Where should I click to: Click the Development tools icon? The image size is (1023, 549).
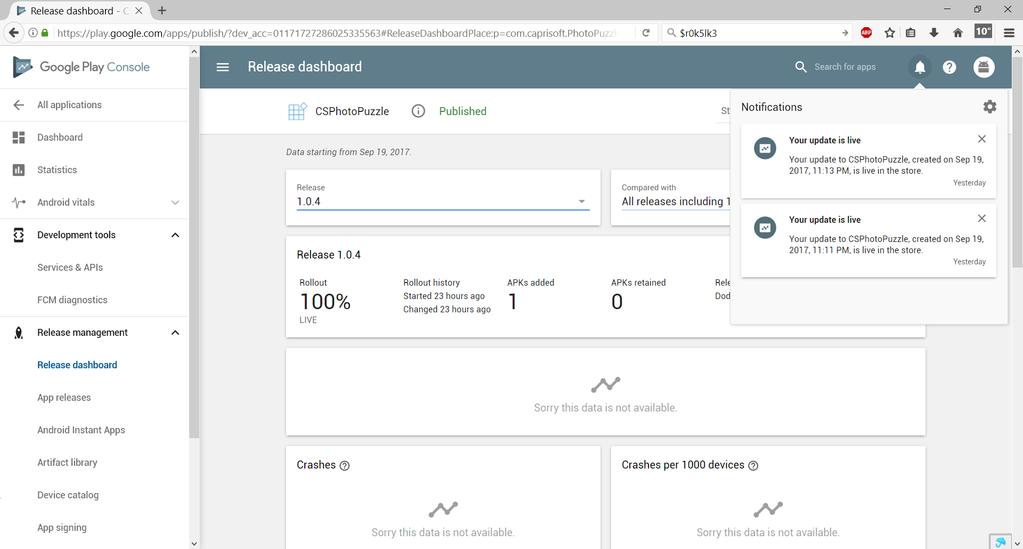(19, 235)
